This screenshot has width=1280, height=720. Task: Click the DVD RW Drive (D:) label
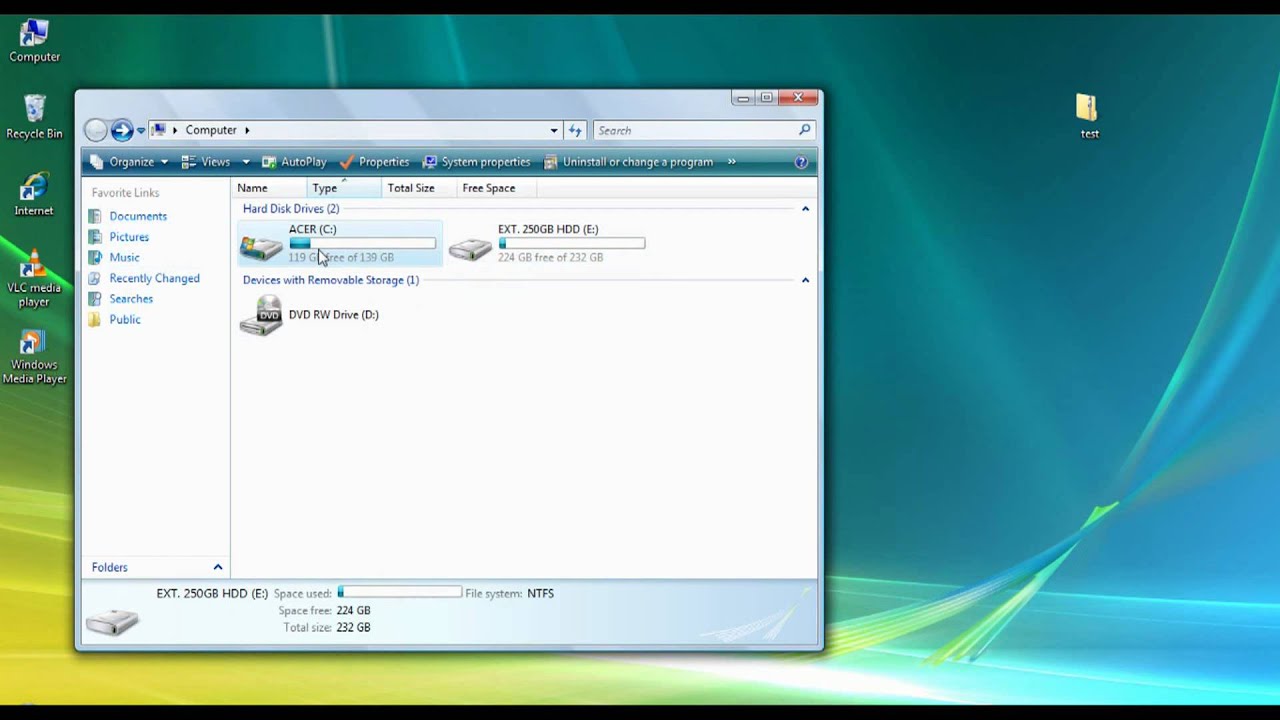[x=333, y=315]
